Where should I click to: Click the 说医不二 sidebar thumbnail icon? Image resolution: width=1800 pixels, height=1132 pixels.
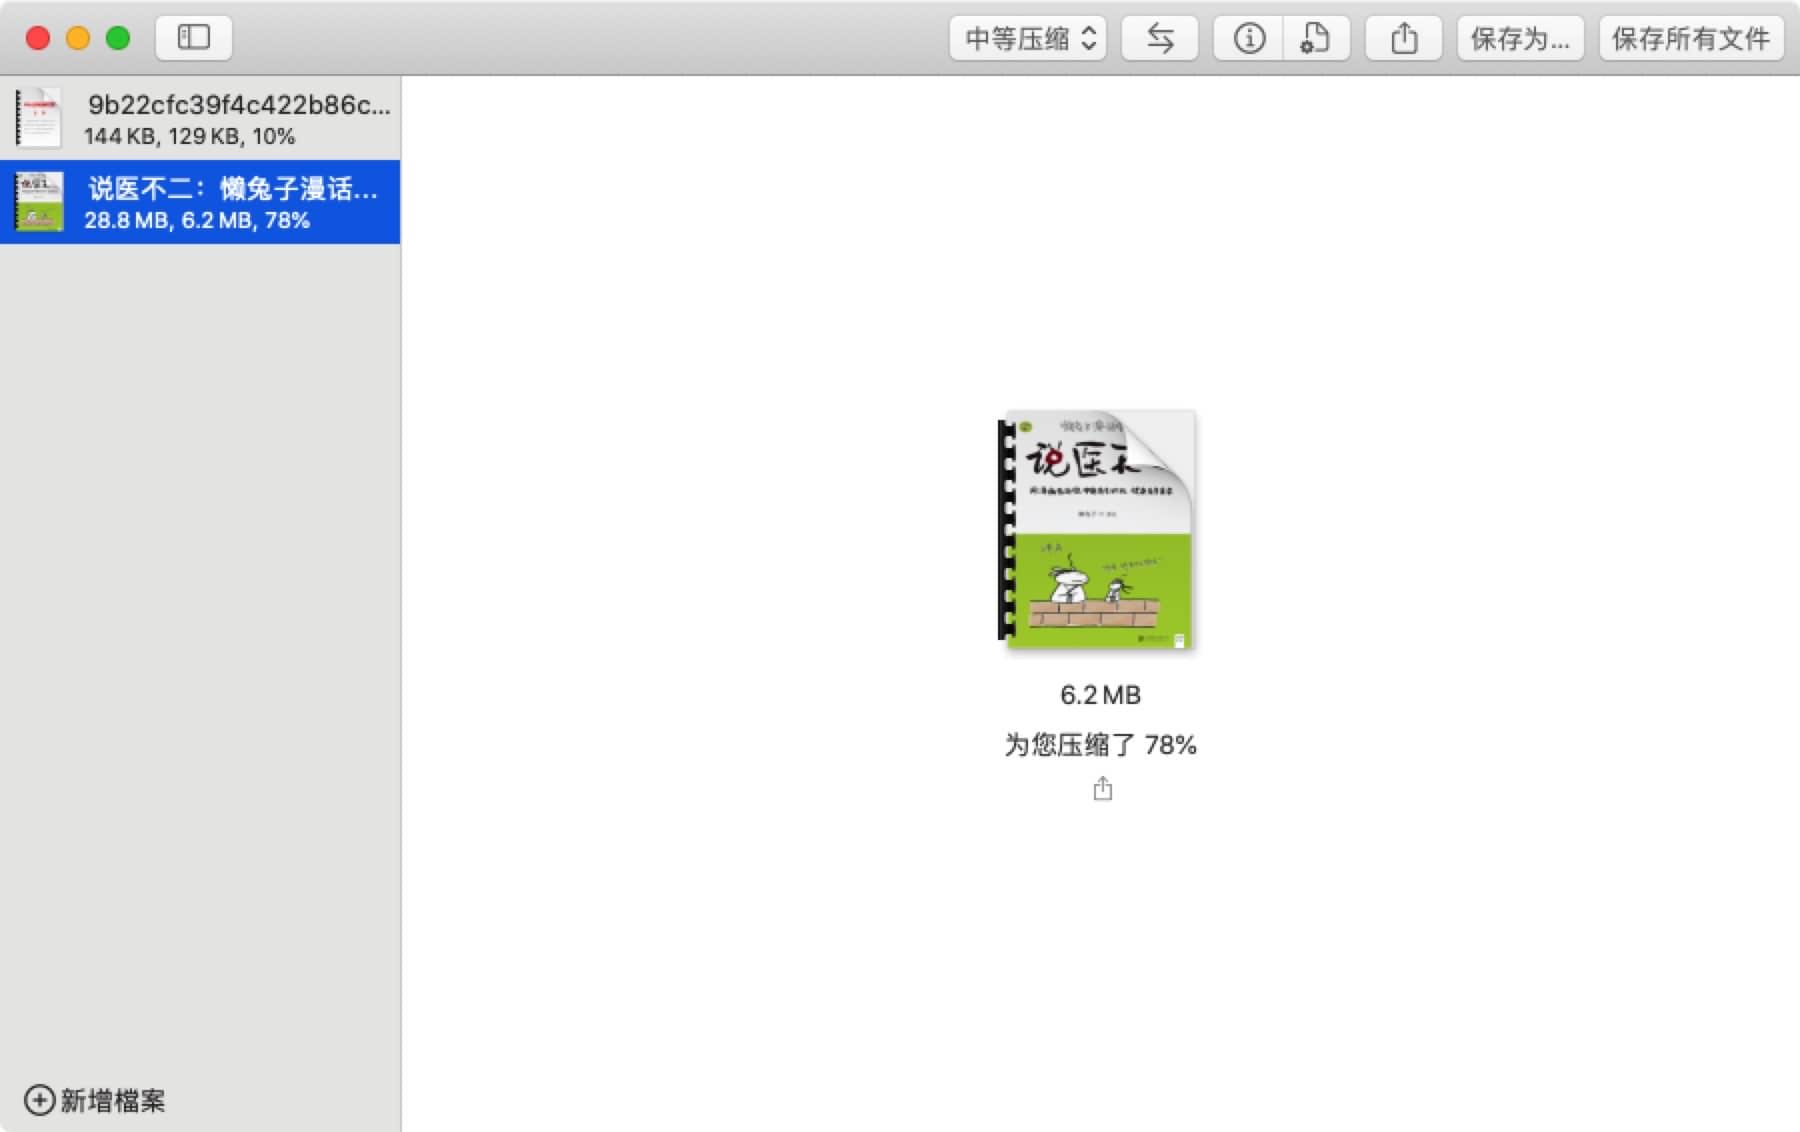click(x=39, y=202)
